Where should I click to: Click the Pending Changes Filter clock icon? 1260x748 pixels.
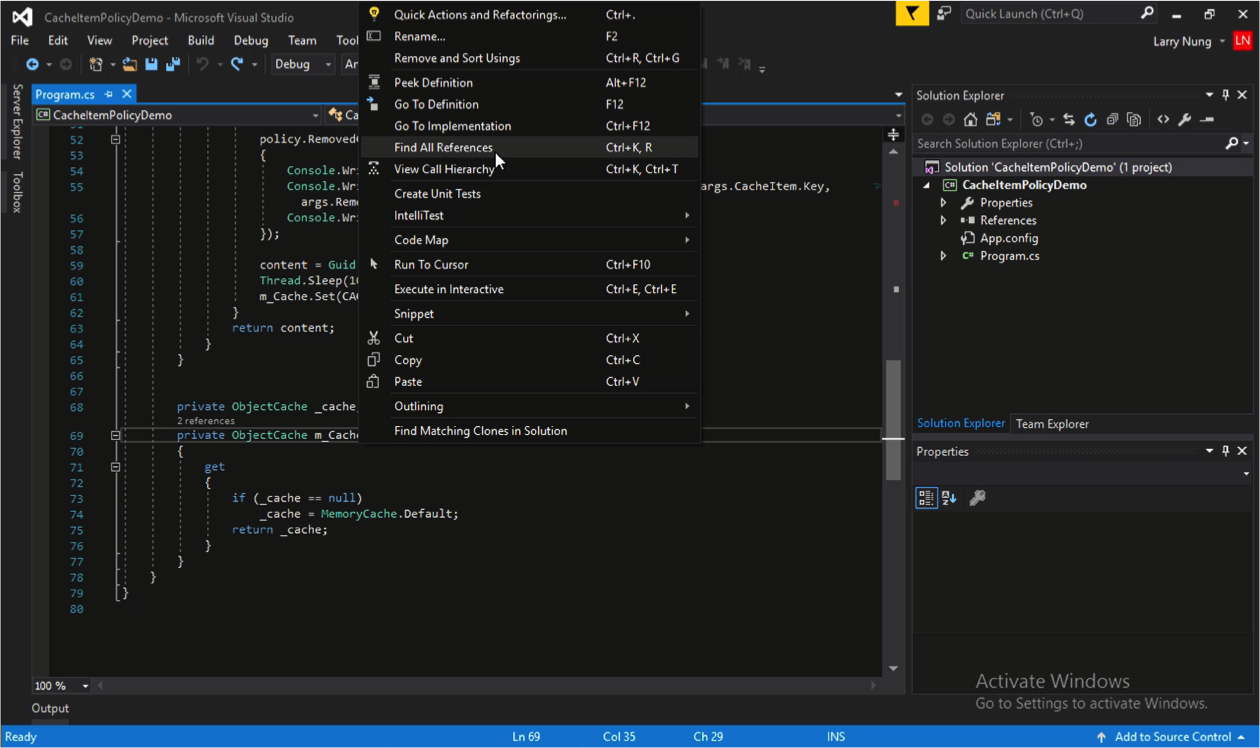tap(1036, 120)
